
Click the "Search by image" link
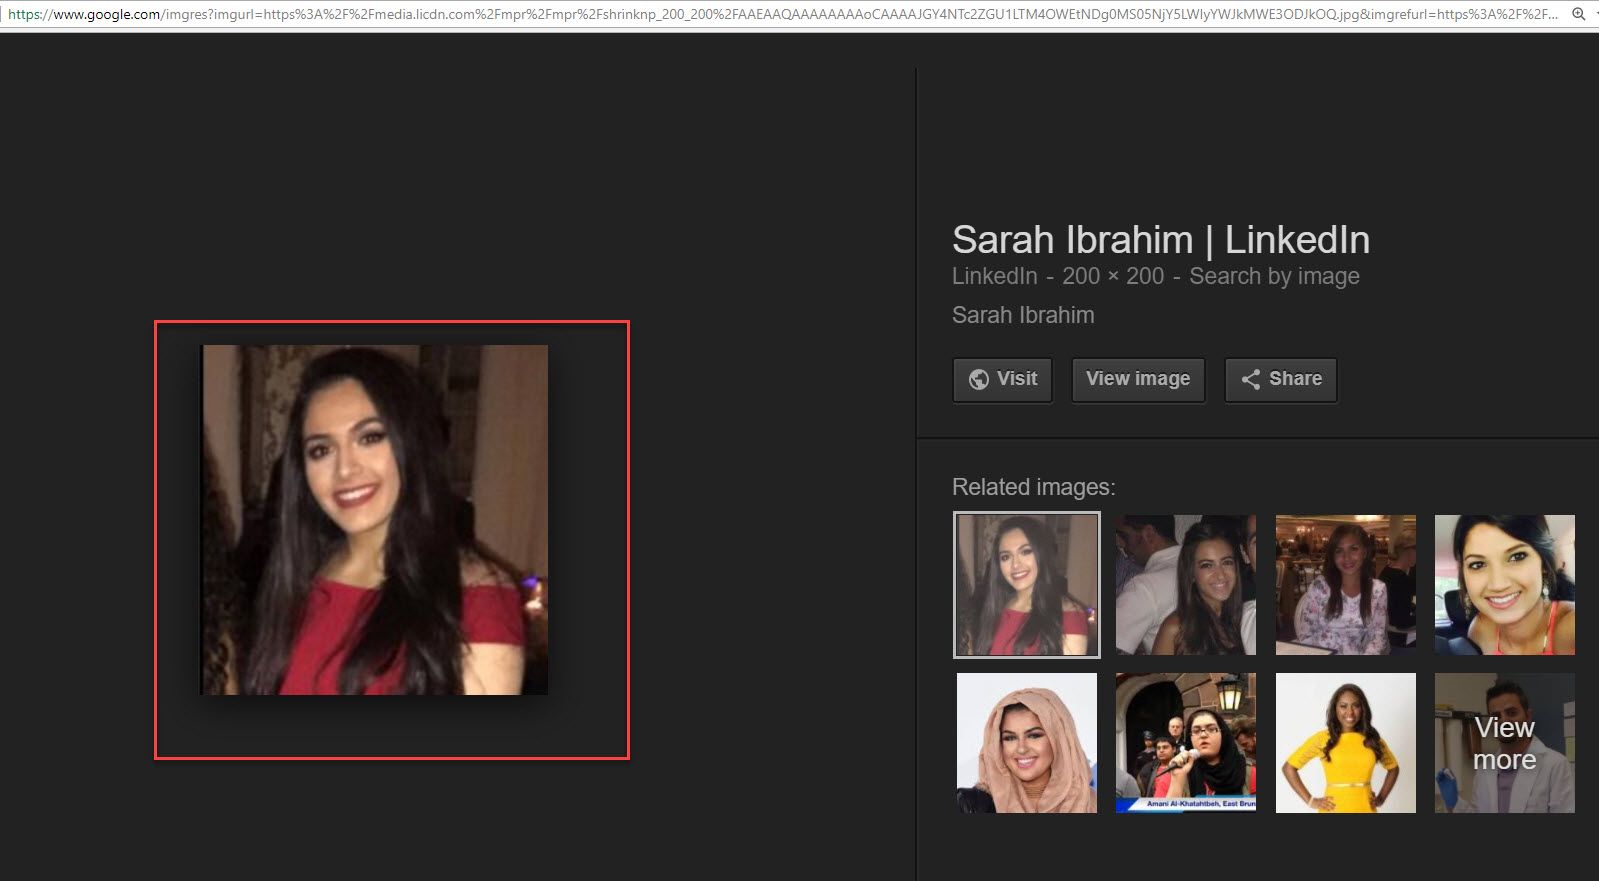pyautogui.click(x=1274, y=276)
